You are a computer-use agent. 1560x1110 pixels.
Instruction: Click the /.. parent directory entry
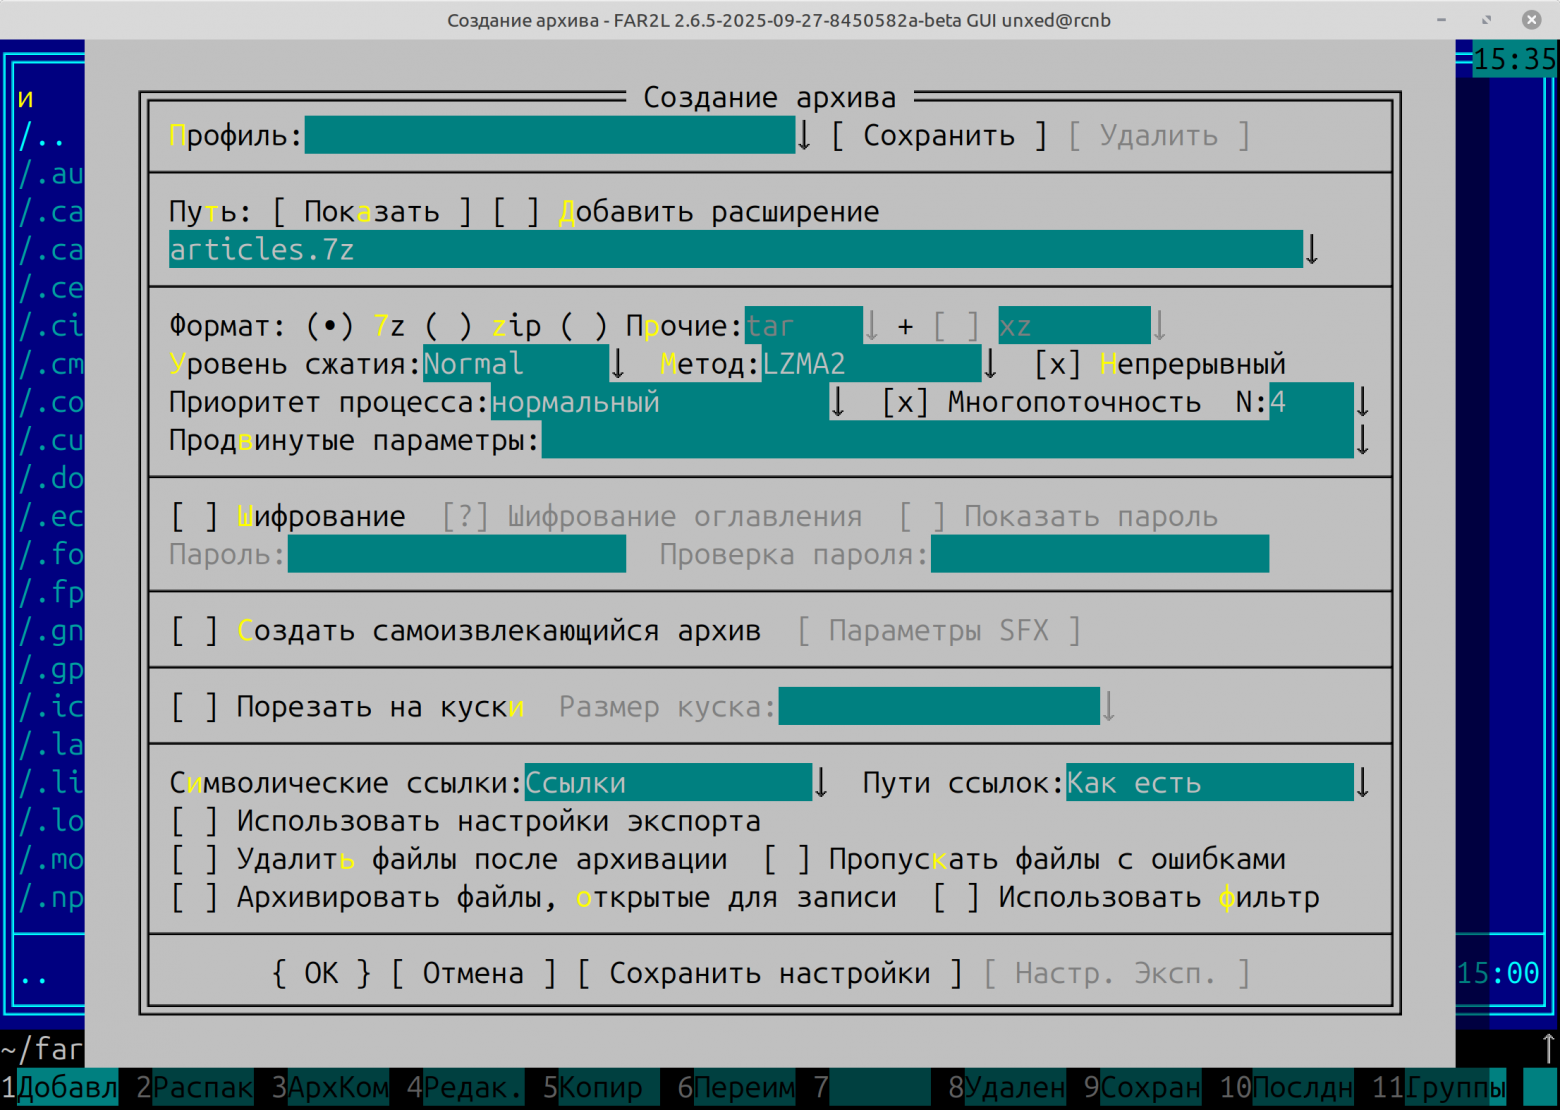(x=42, y=136)
